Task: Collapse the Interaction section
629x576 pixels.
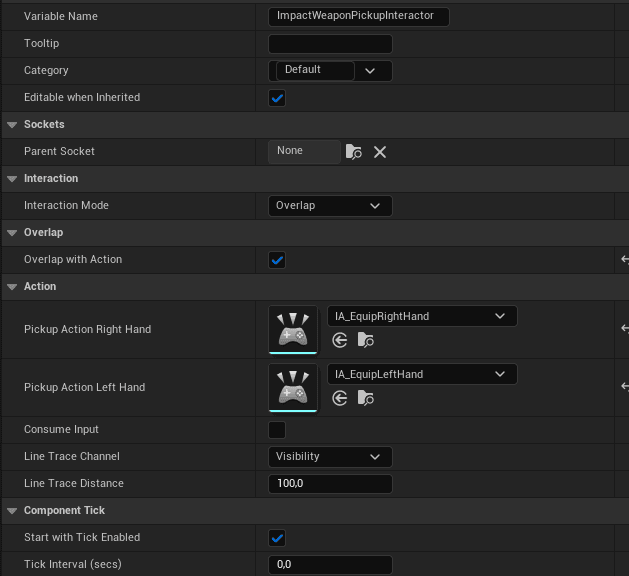Action: pos(12,179)
